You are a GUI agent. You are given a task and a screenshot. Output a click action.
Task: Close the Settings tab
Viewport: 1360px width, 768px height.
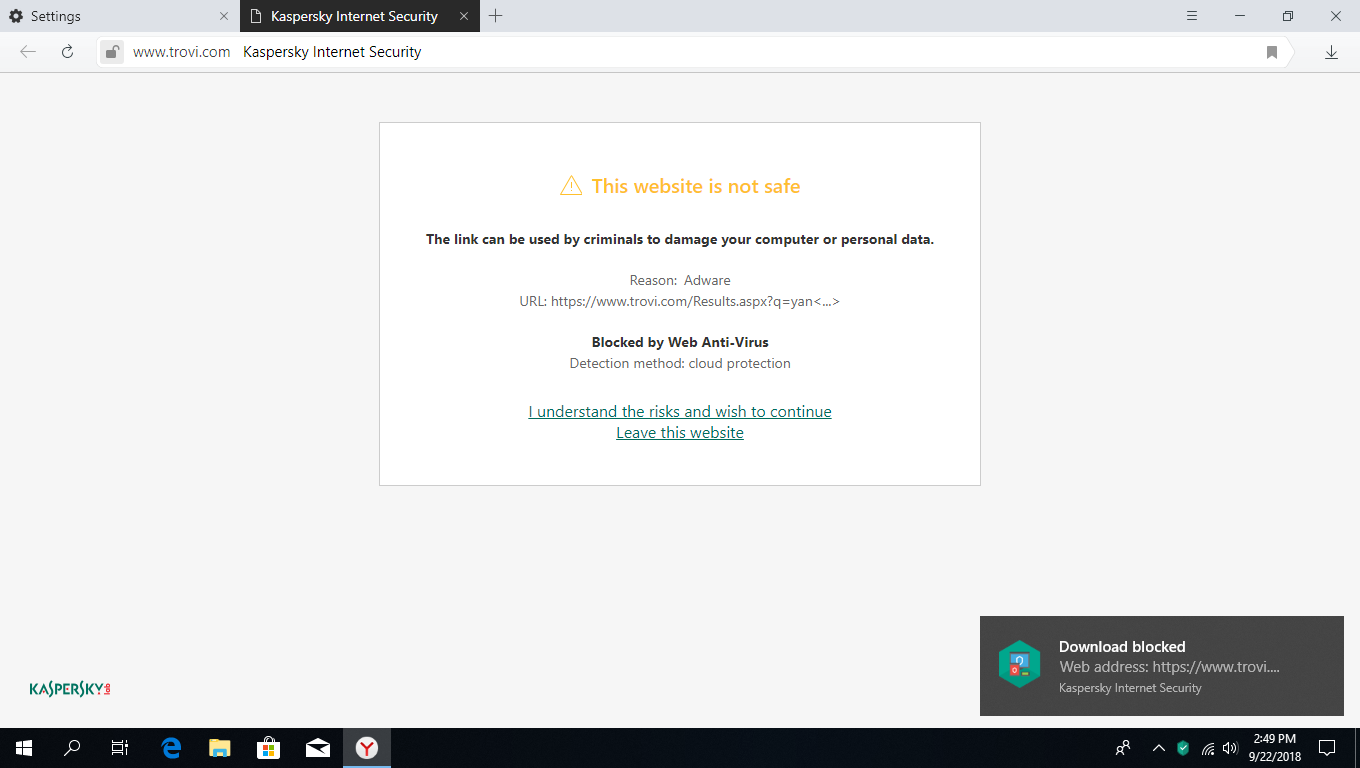pos(224,16)
